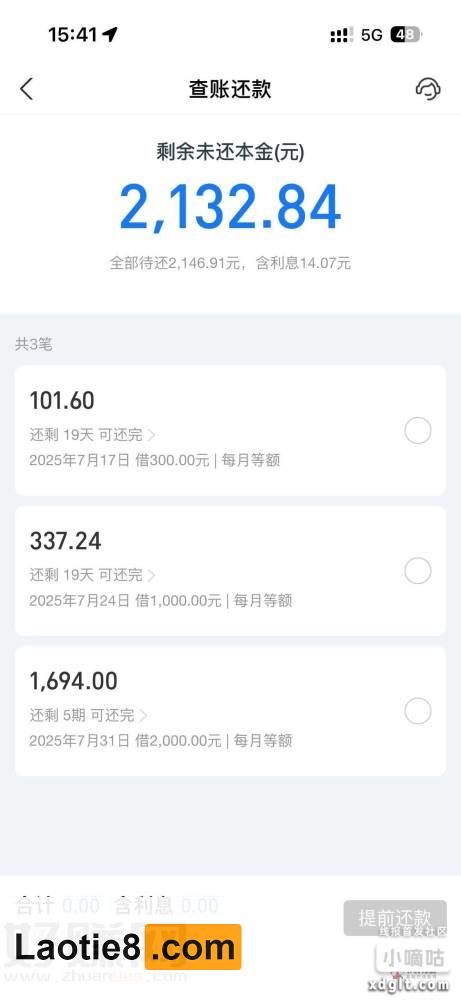Viewport: 461px width, 1000px height.
Task: Tap the 查账还款 page title
Action: click(230, 89)
